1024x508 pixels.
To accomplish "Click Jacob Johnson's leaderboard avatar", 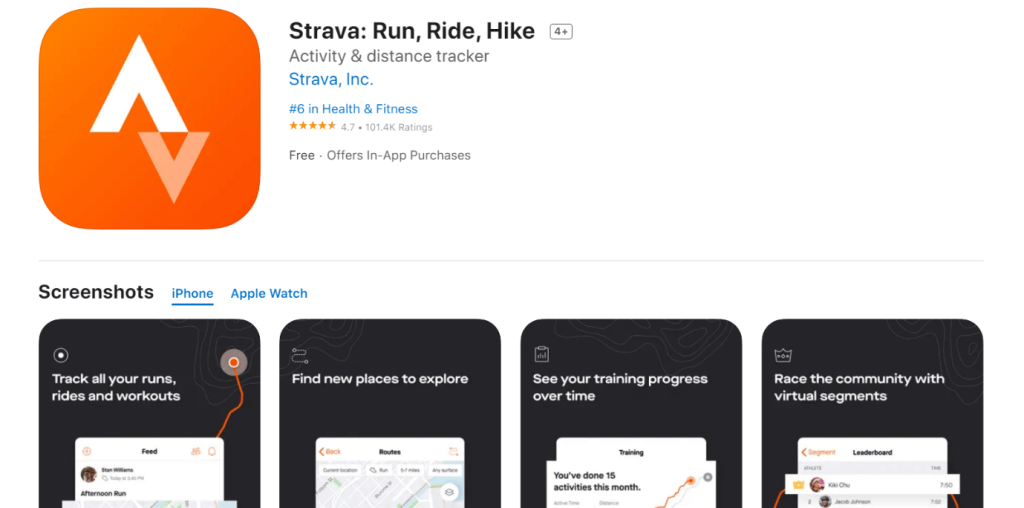I will point(824,501).
